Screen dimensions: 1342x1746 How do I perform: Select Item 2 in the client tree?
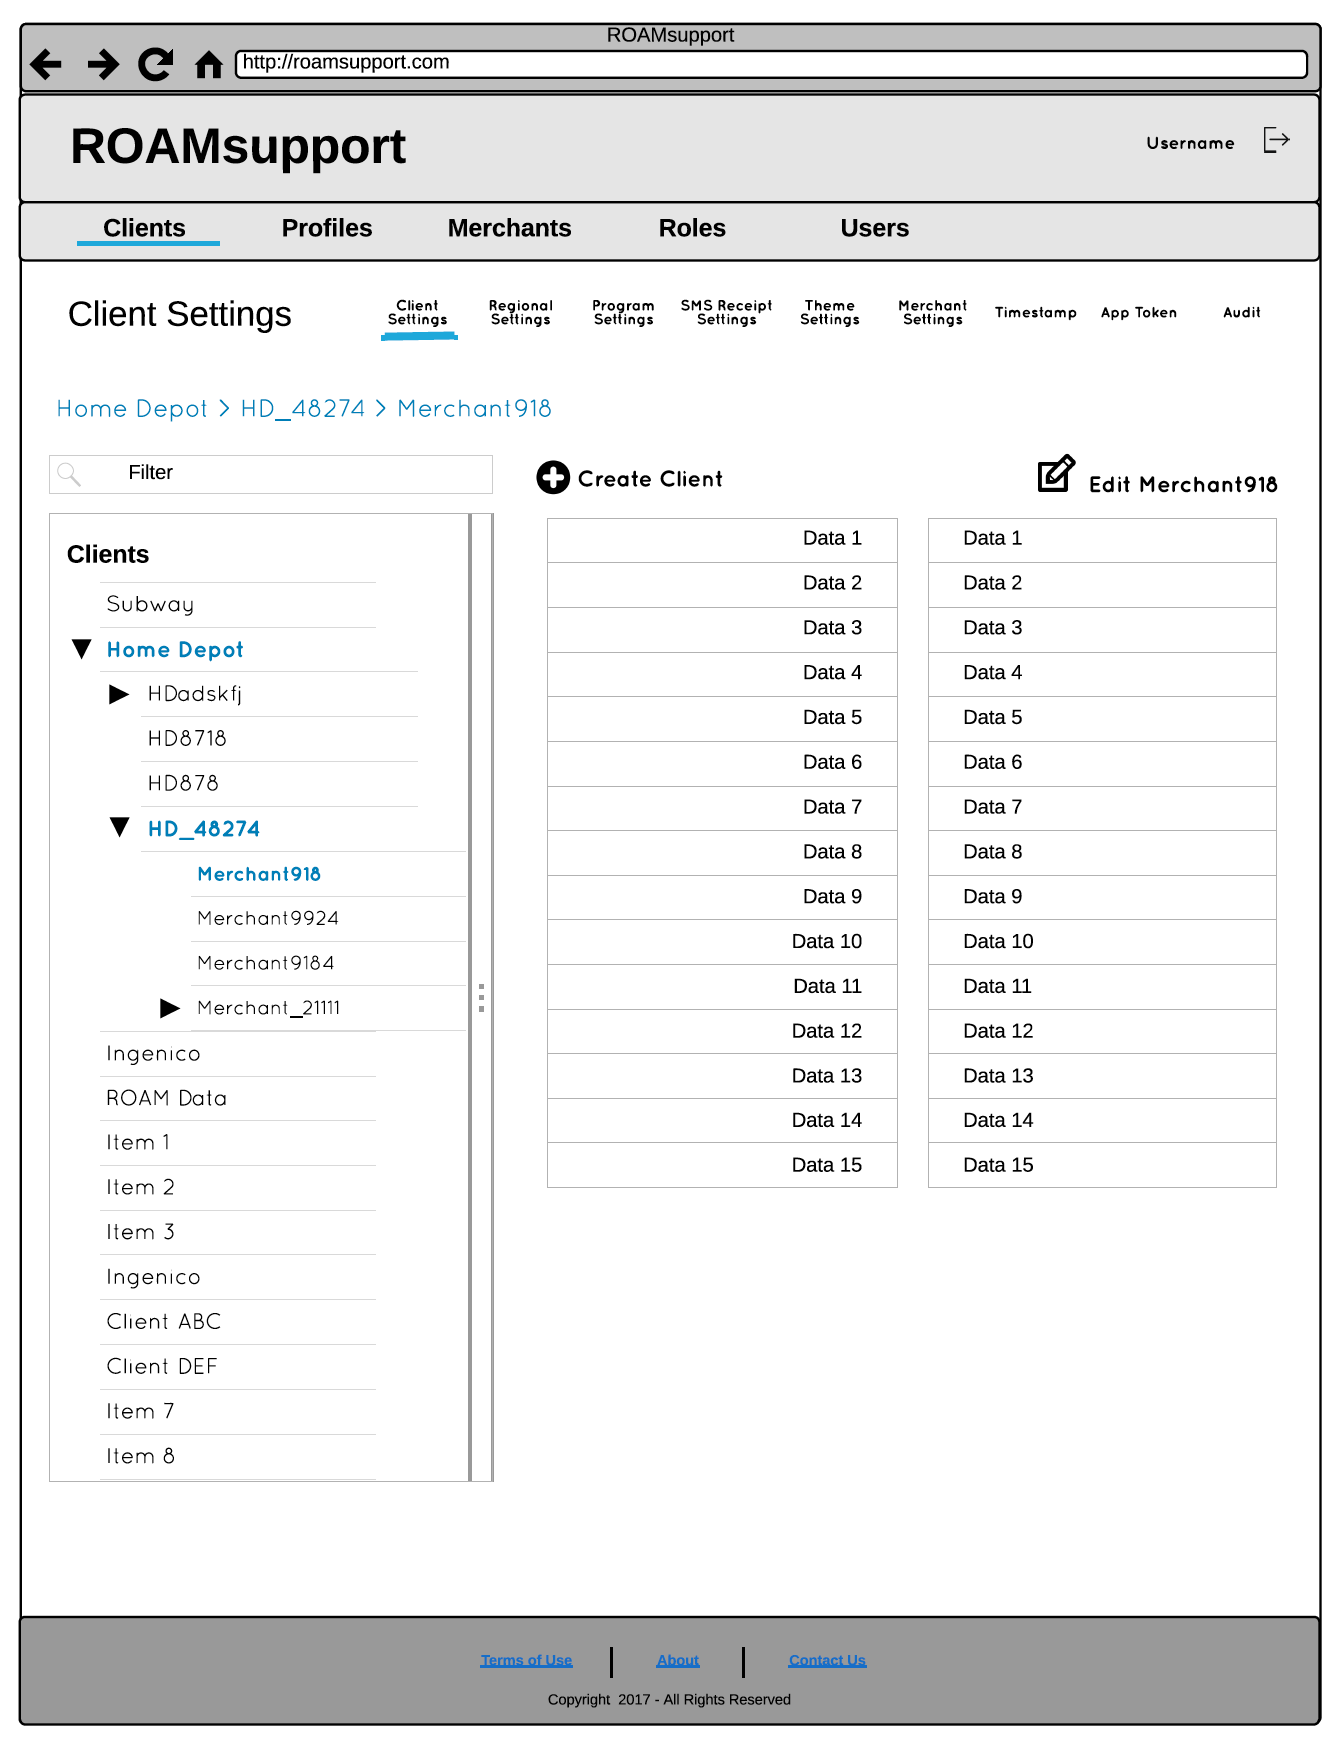(140, 1187)
